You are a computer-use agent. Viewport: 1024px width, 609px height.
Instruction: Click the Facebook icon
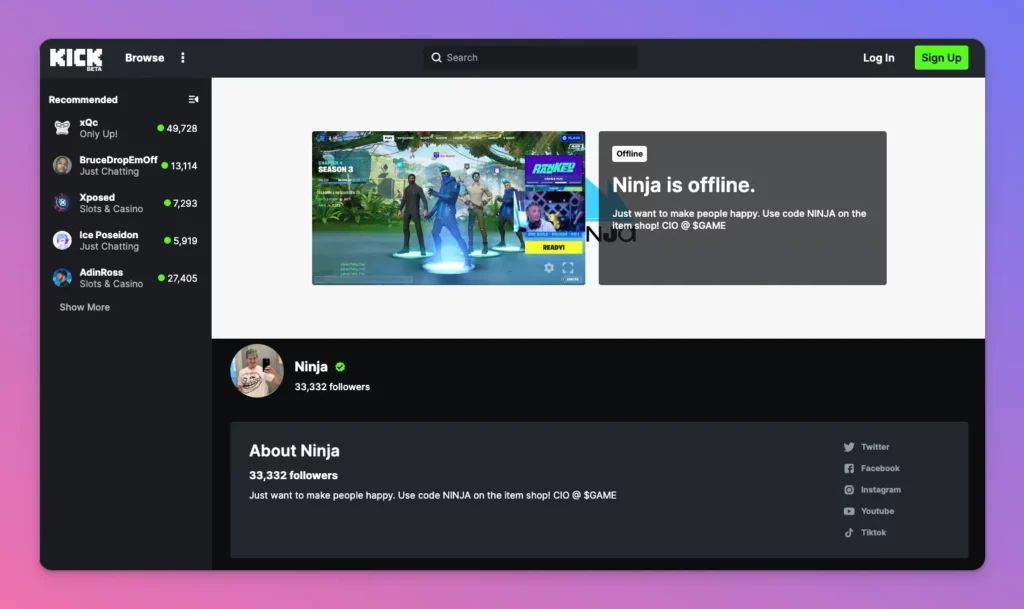pos(849,469)
